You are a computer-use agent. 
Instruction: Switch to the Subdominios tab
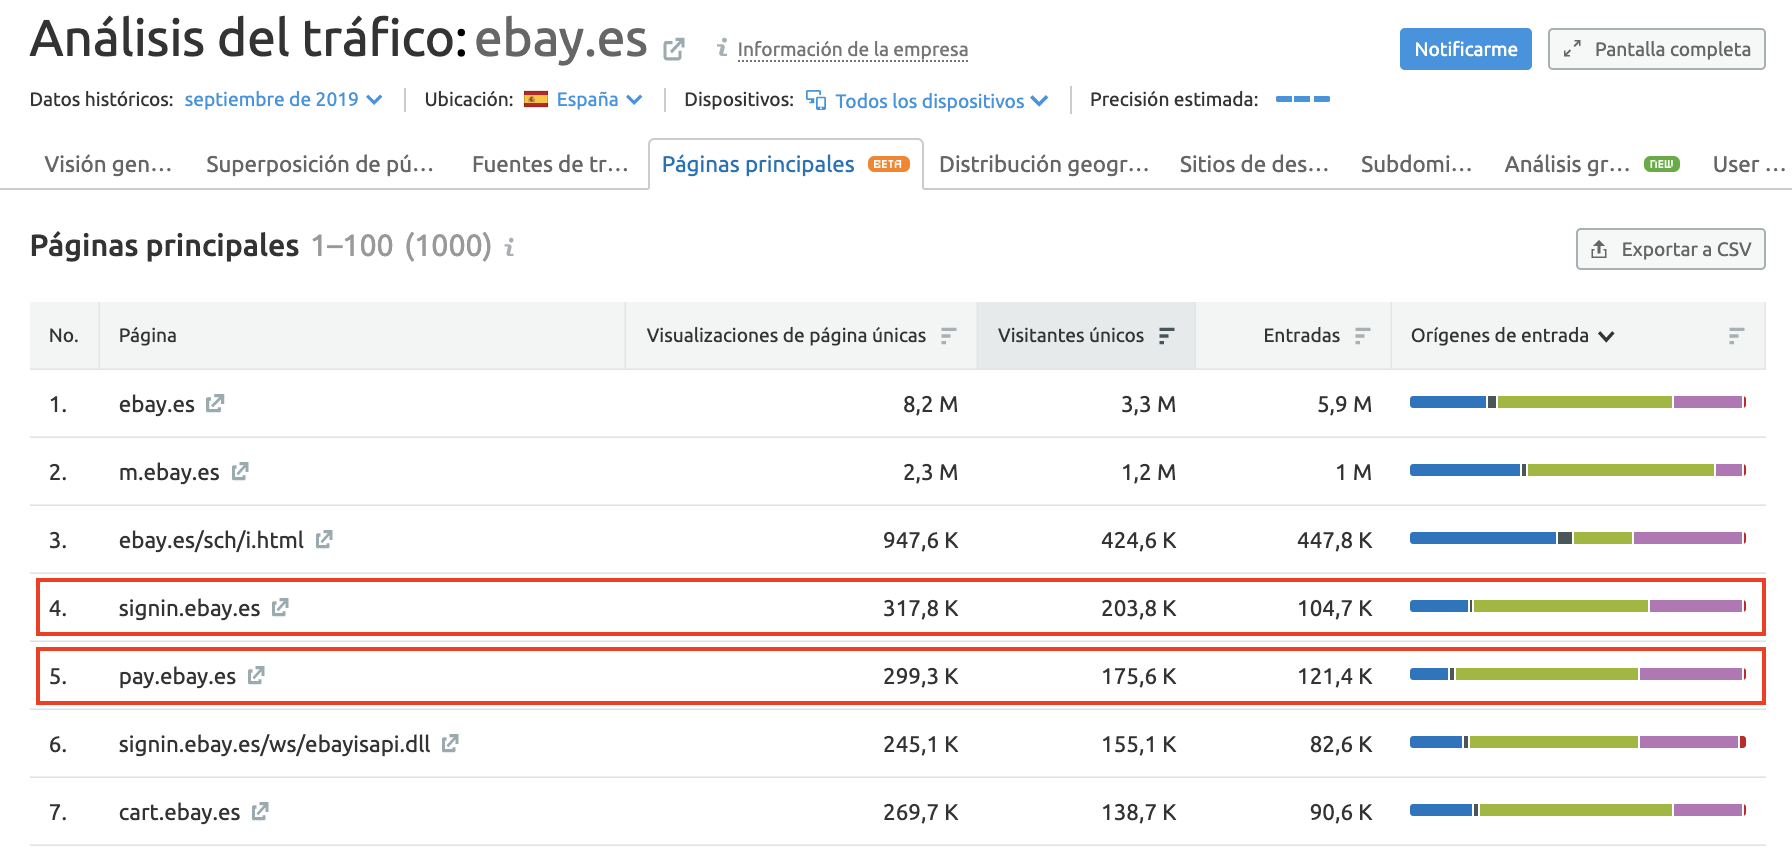(x=1416, y=164)
